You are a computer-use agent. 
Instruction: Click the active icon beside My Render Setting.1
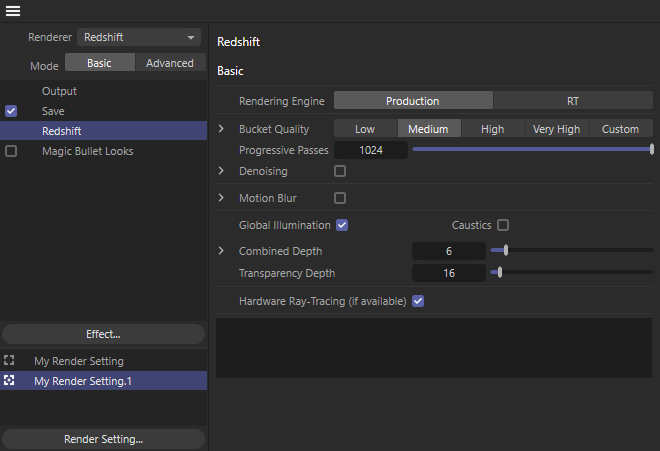[10, 381]
